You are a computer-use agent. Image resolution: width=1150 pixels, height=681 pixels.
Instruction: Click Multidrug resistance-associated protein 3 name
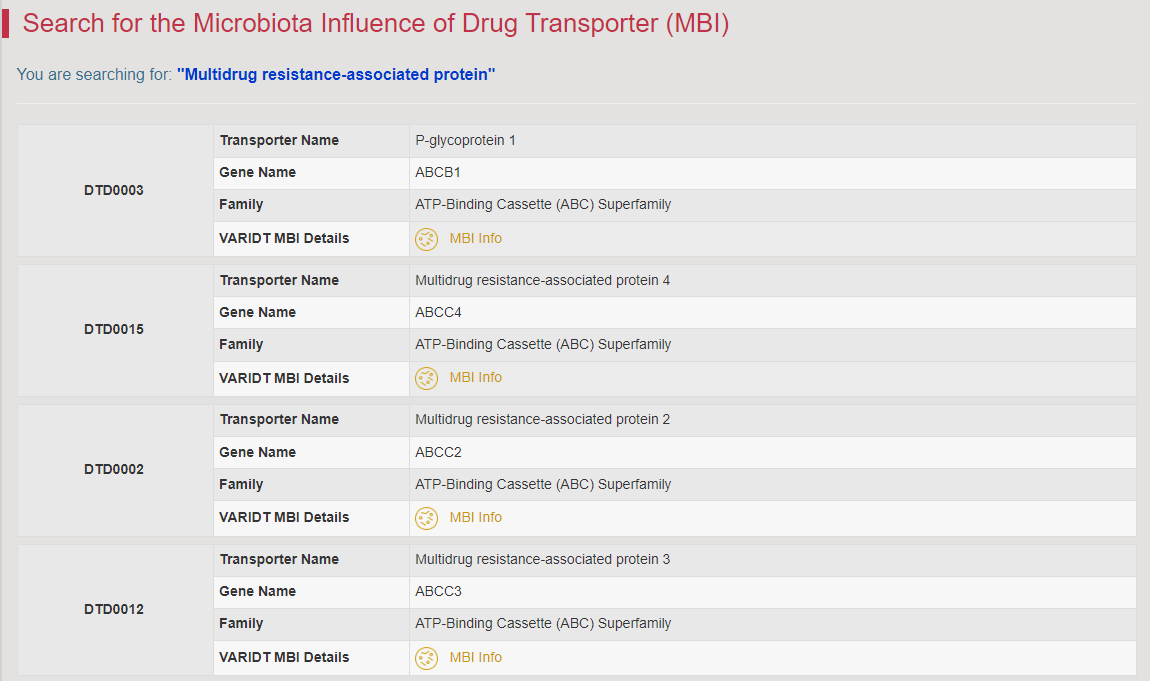[542, 560]
